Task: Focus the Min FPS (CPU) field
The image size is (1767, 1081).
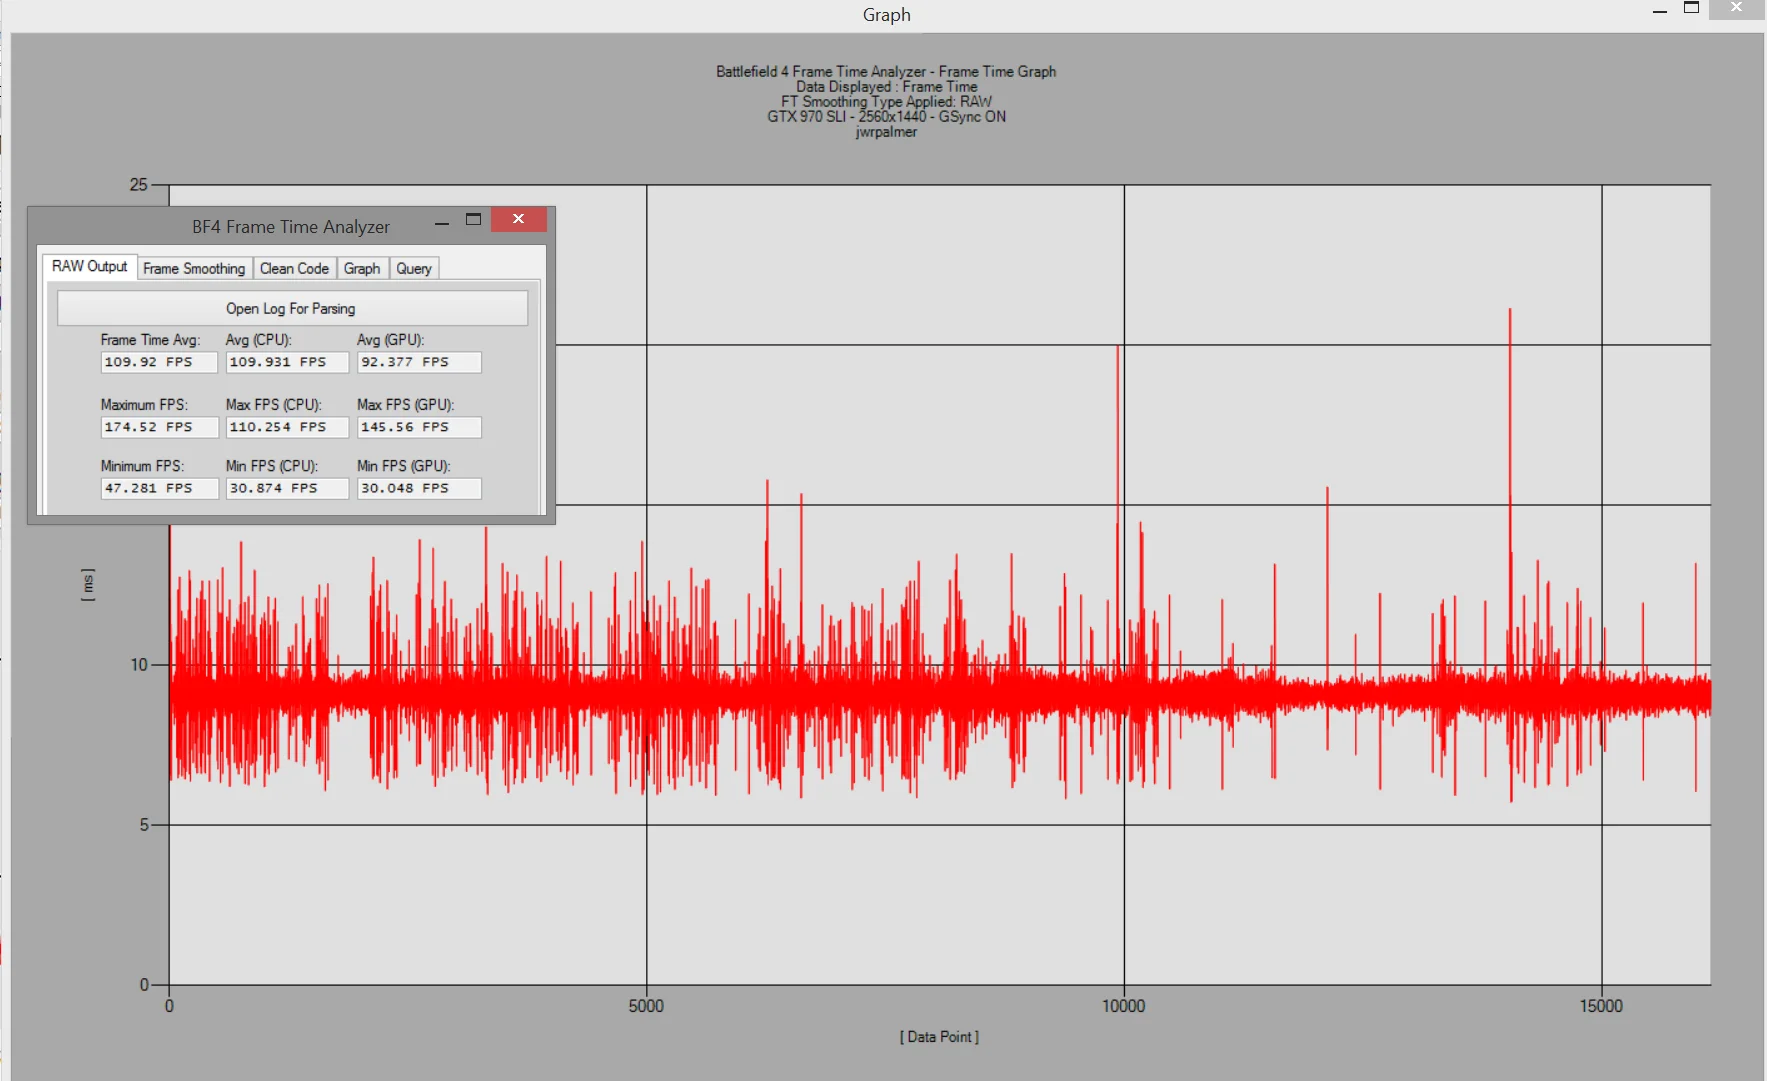Action: click(x=287, y=488)
